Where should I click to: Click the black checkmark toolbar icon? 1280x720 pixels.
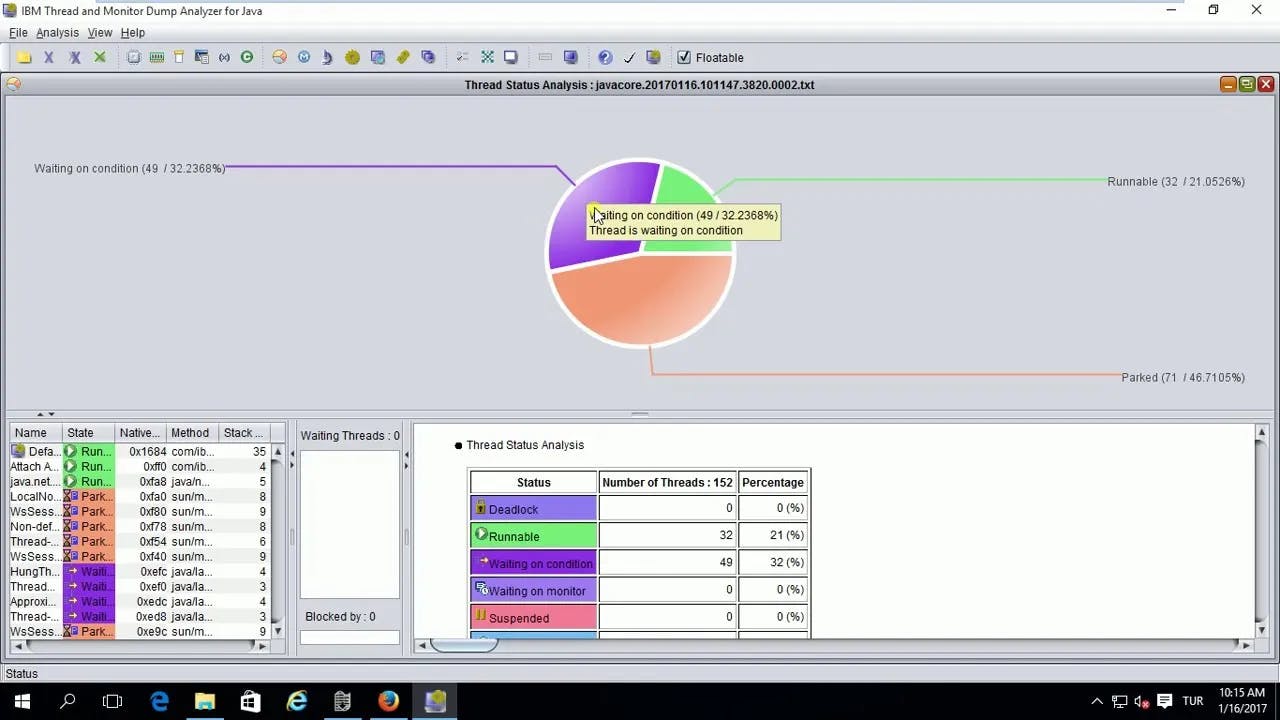(x=629, y=58)
